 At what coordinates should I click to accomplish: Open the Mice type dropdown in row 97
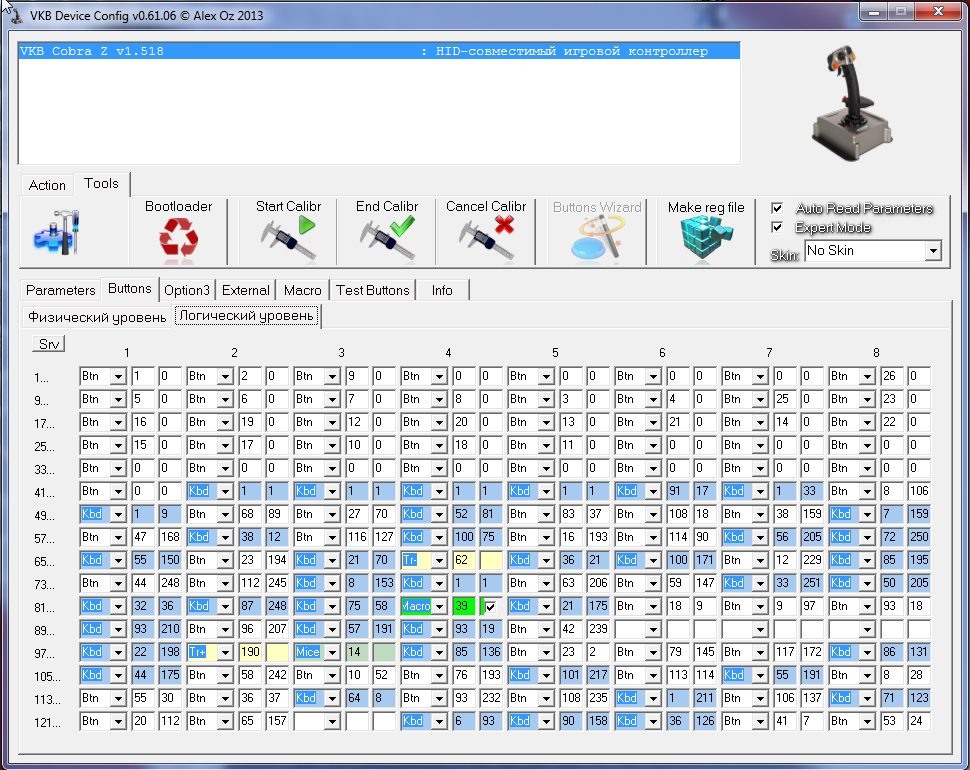pyautogui.click(x=331, y=652)
